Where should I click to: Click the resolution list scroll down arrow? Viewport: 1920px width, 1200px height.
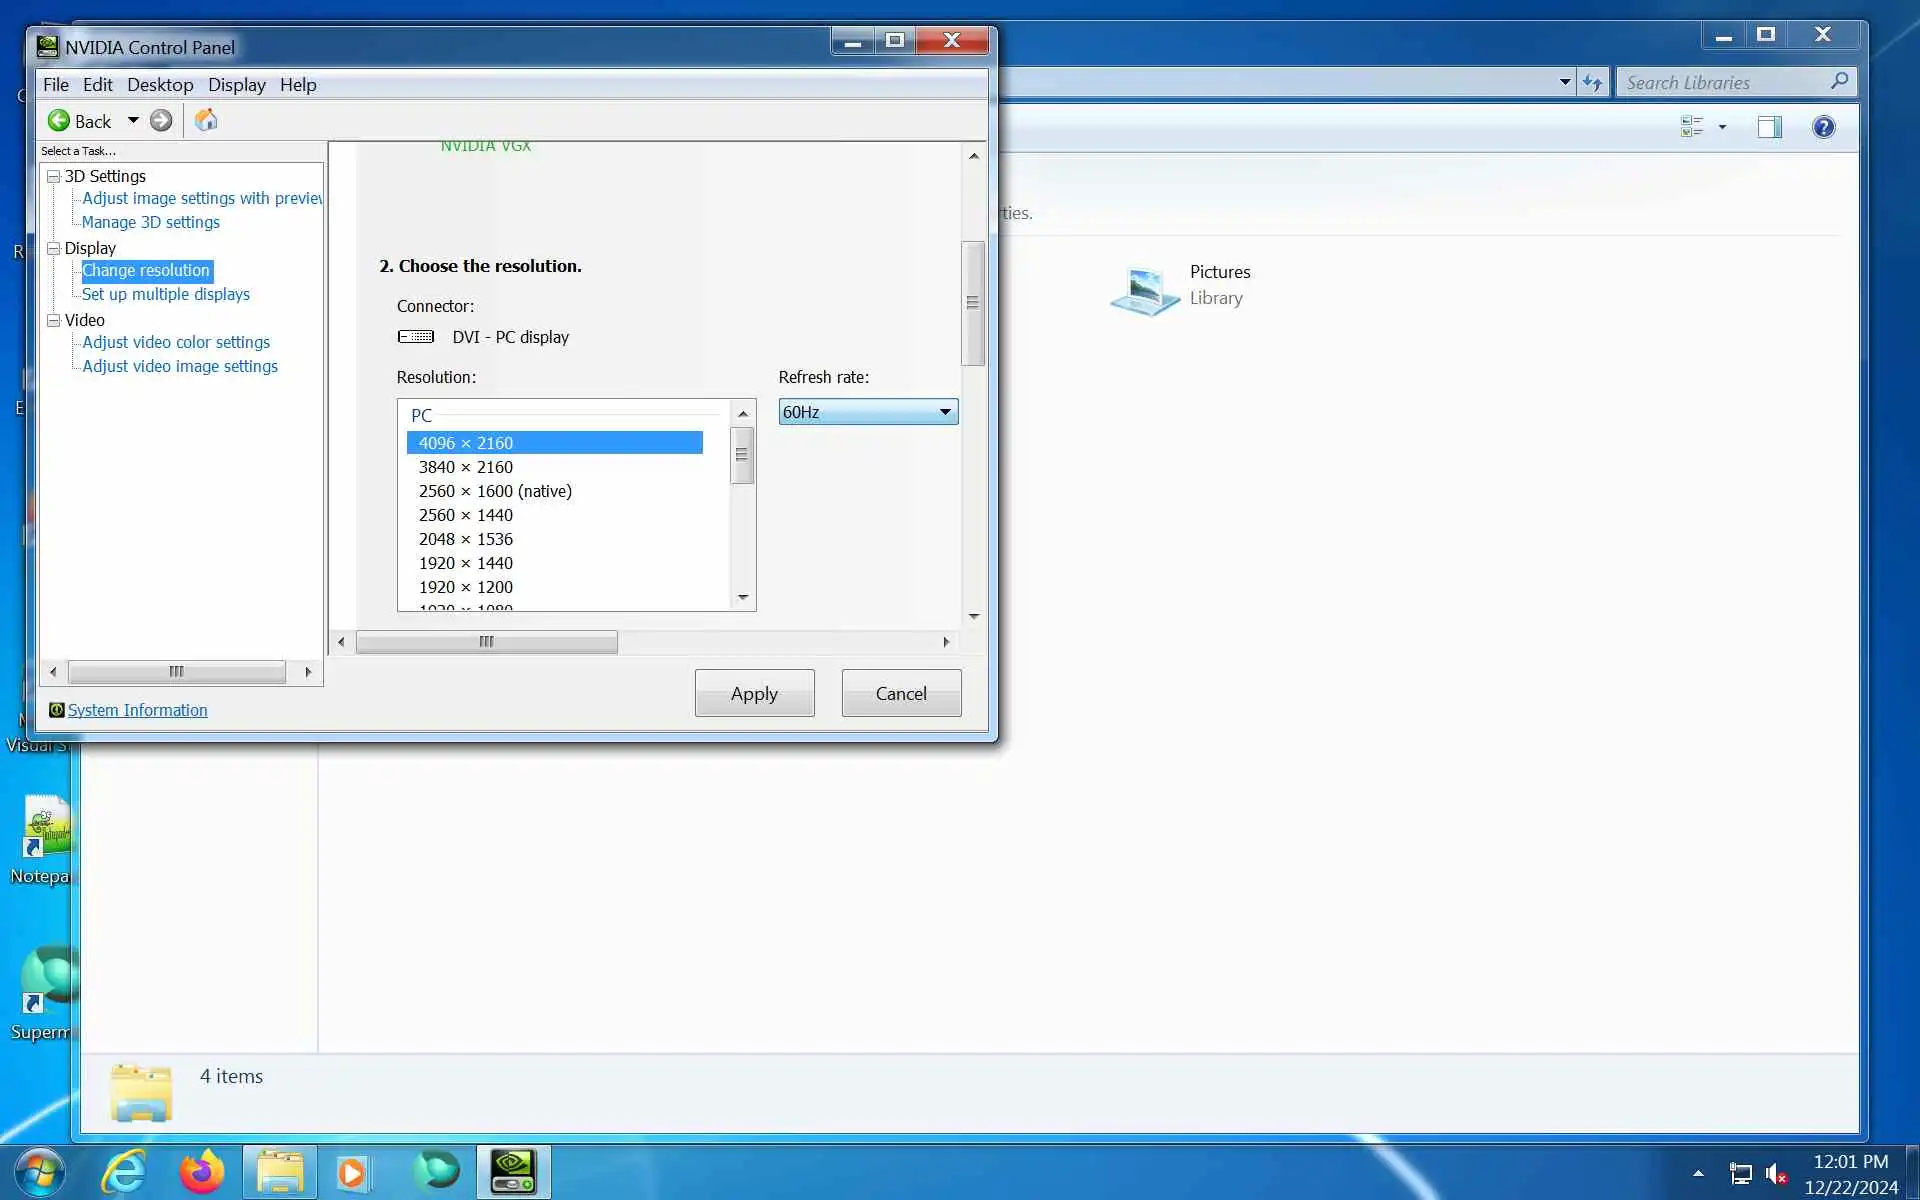(742, 598)
